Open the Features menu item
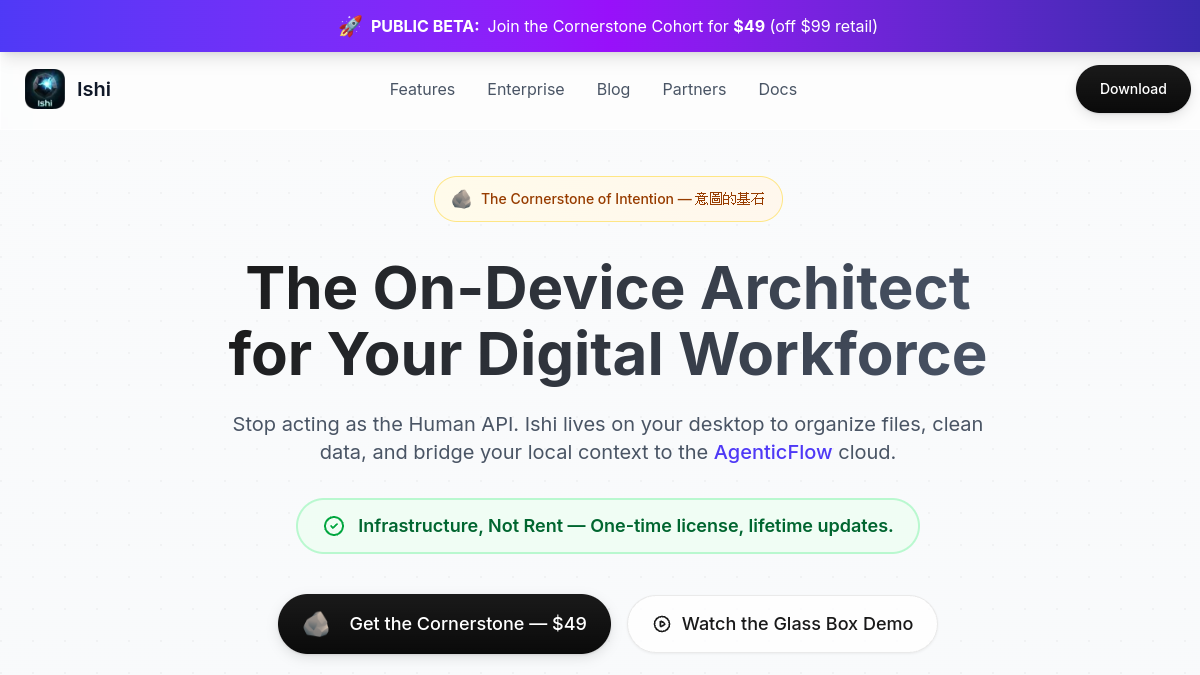The height and width of the screenshot is (675, 1200). pyautogui.click(x=422, y=89)
